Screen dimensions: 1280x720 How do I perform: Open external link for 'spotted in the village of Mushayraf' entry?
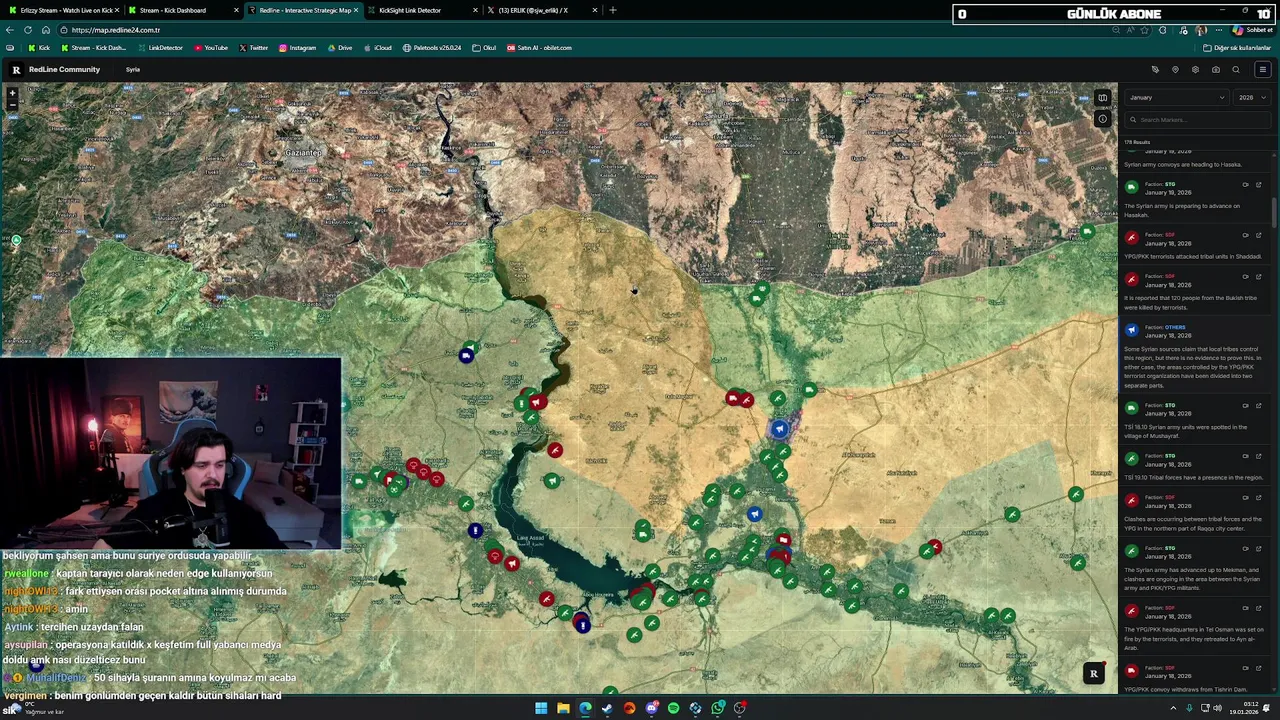[x=1259, y=406]
